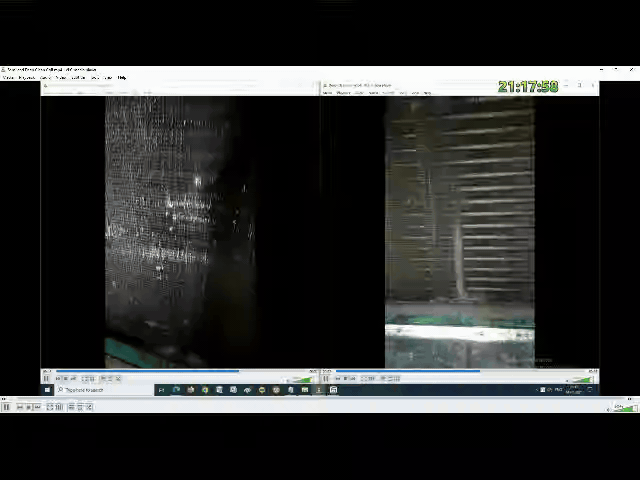This screenshot has width=640, height=480.
Task: Click the outer VLC next media button
Action: [38, 407]
